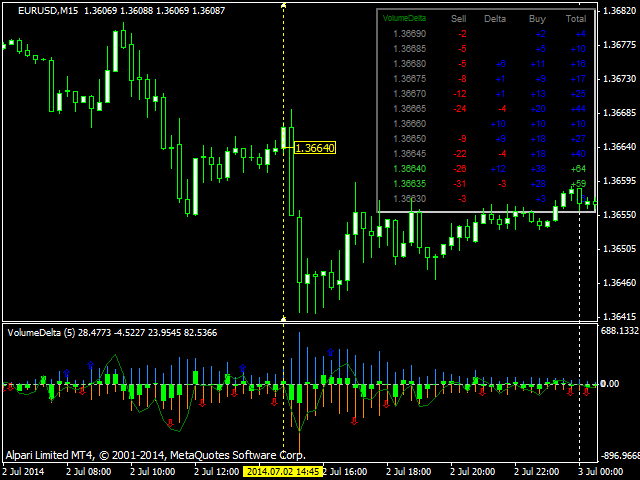This screenshot has width=640, height=480.
Task: Click the Total column header
Action: point(576,19)
